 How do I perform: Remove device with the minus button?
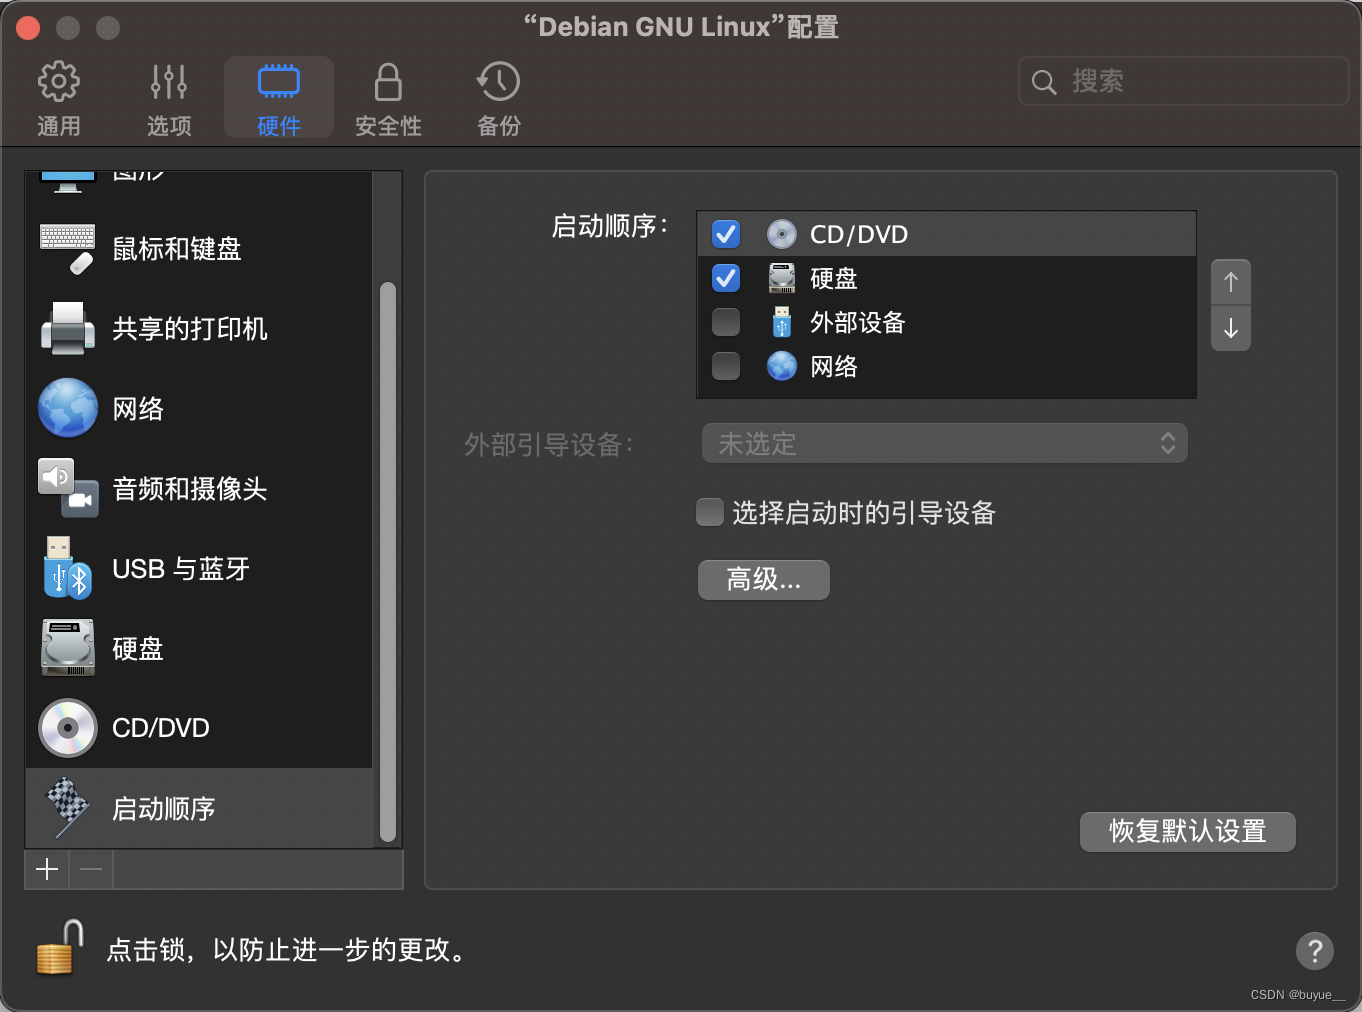coord(91,869)
